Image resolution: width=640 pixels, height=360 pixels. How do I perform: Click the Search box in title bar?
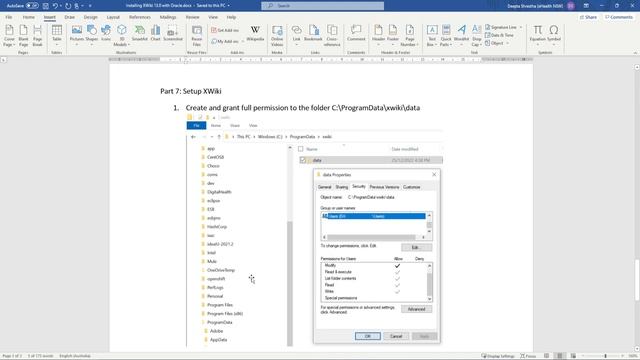coord(322,6)
